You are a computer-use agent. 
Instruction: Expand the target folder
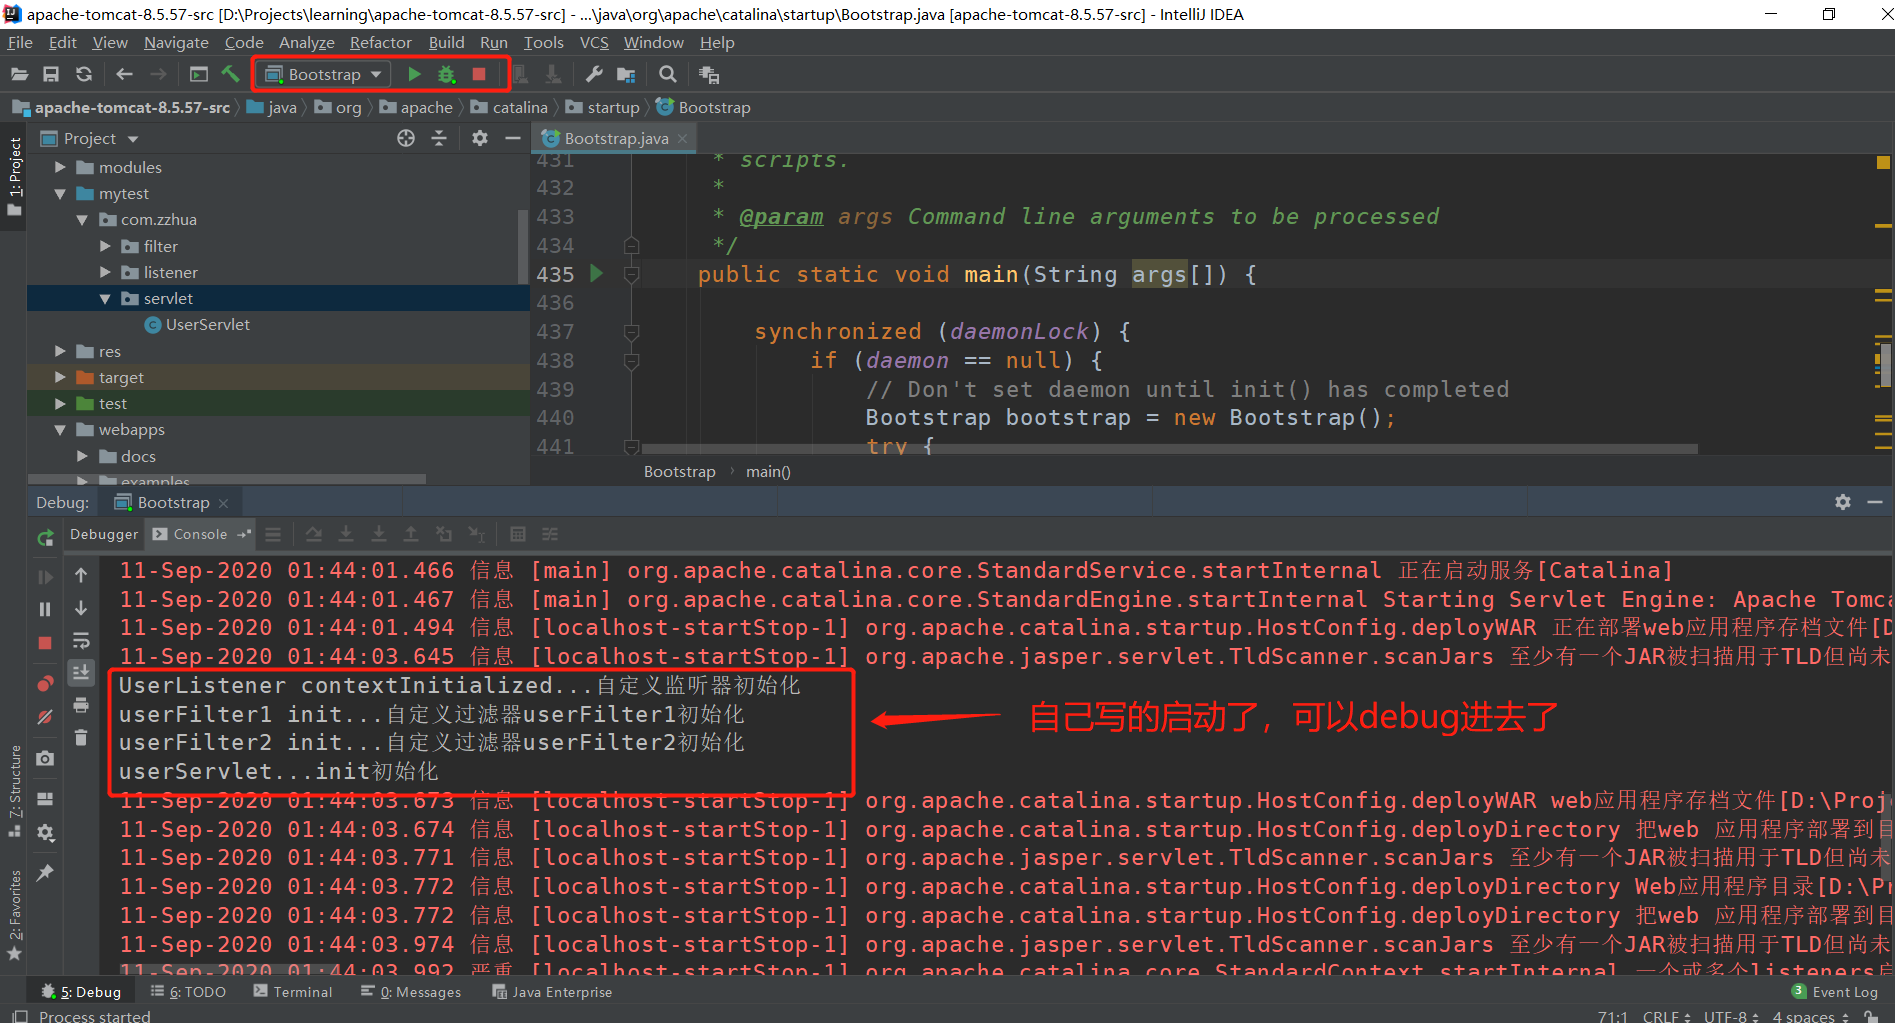61,378
